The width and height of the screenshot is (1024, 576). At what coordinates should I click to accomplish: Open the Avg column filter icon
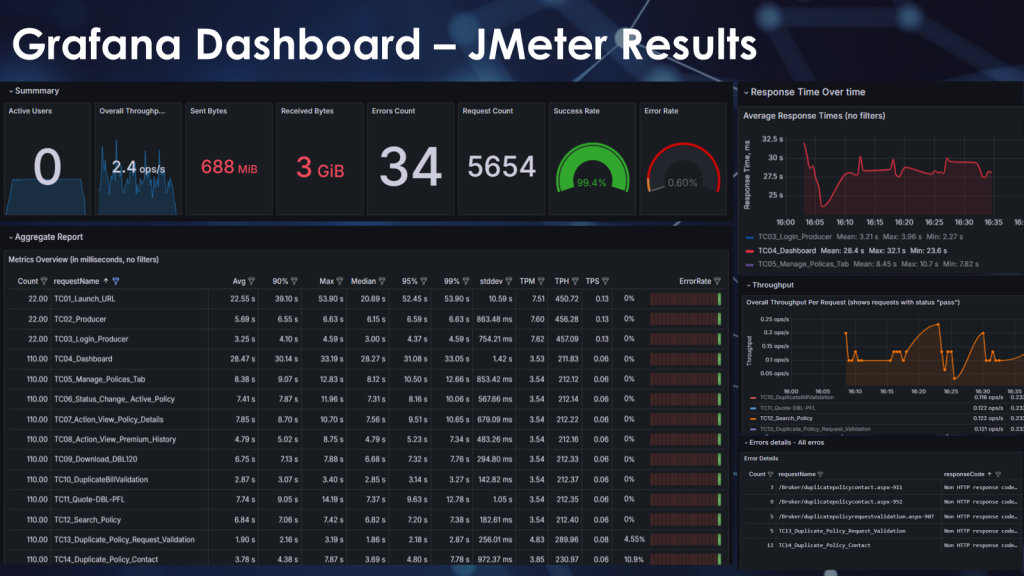251,281
